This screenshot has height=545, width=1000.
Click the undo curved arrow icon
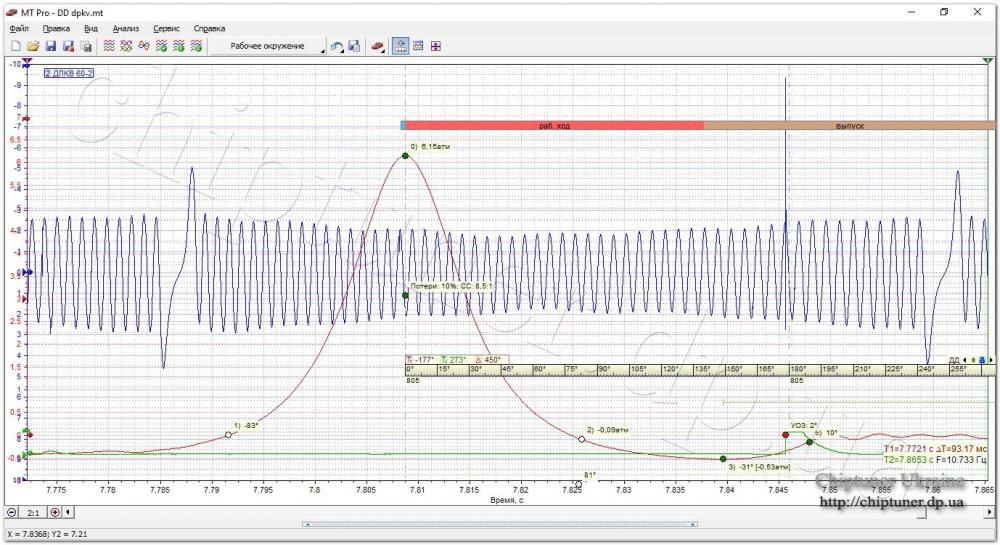(x=337, y=46)
